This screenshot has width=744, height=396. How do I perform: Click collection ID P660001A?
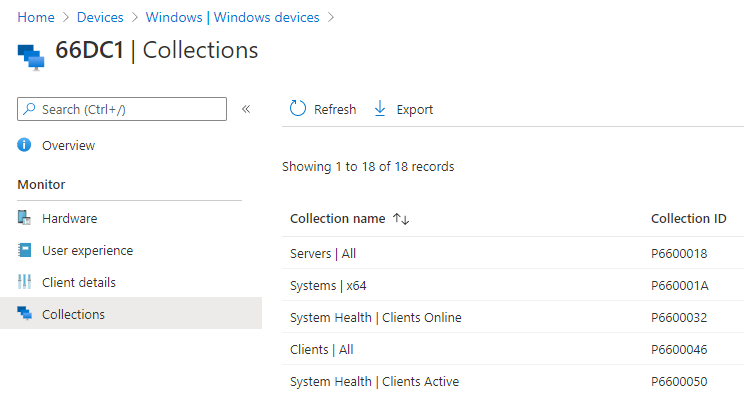679,286
